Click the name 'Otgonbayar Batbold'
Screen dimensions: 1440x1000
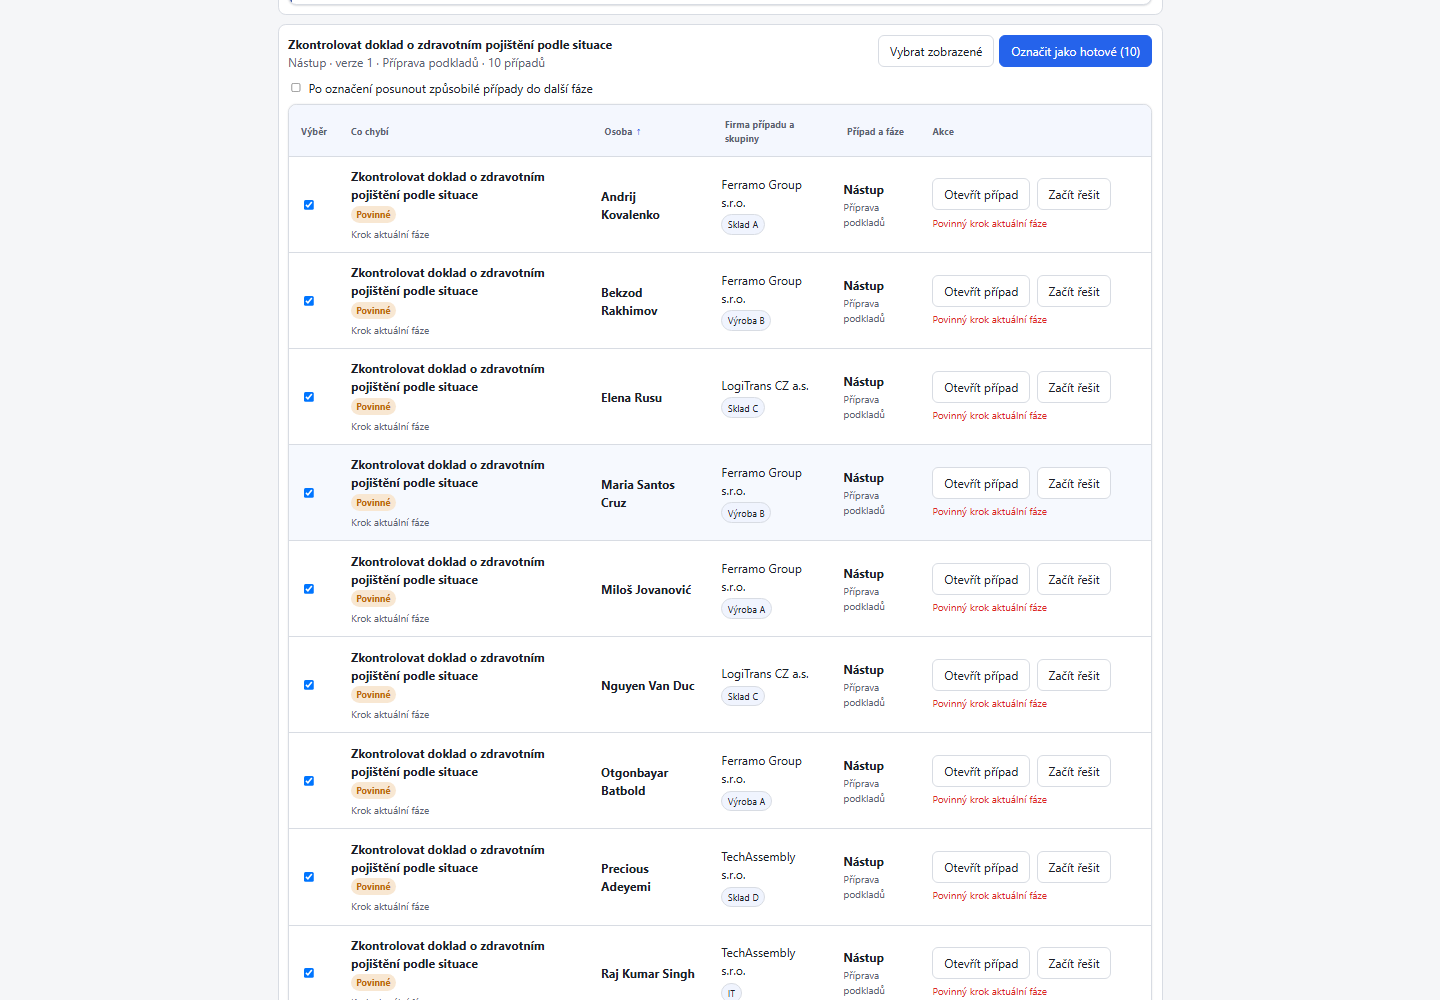tap(634, 782)
